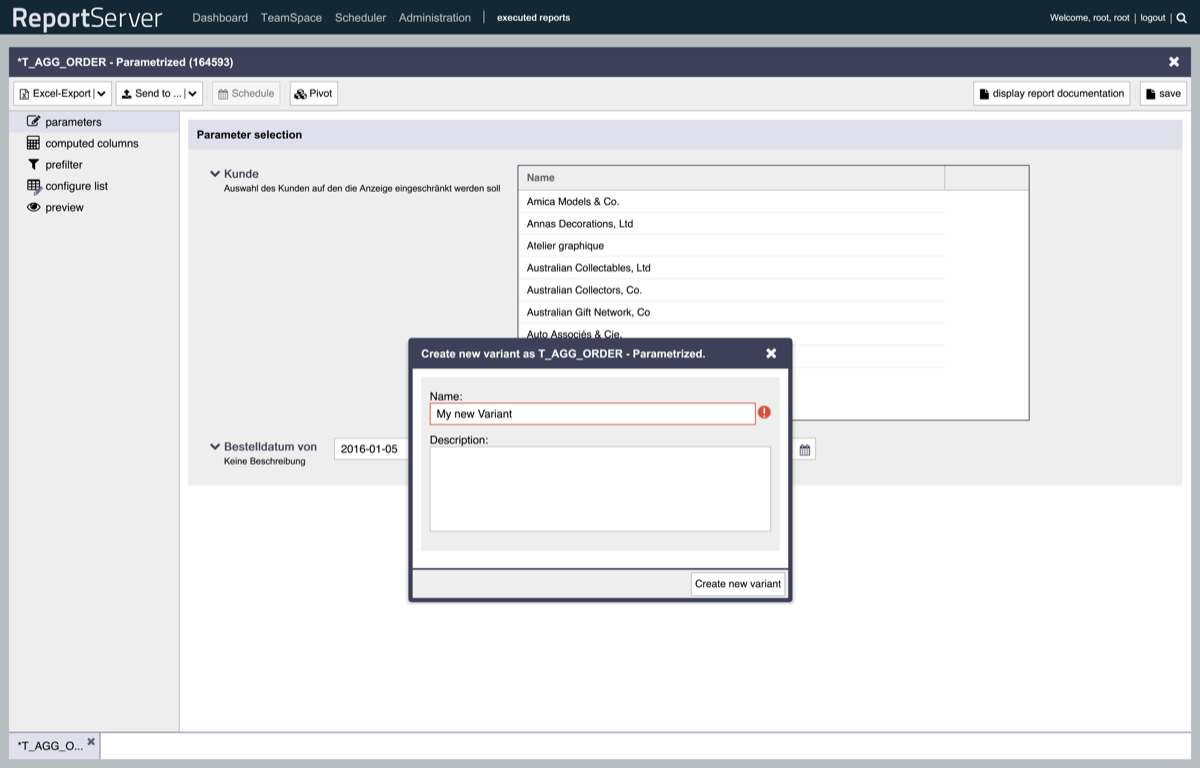Click into the Description text area
The width and height of the screenshot is (1200, 768).
pyautogui.click(x=600, y=489)
